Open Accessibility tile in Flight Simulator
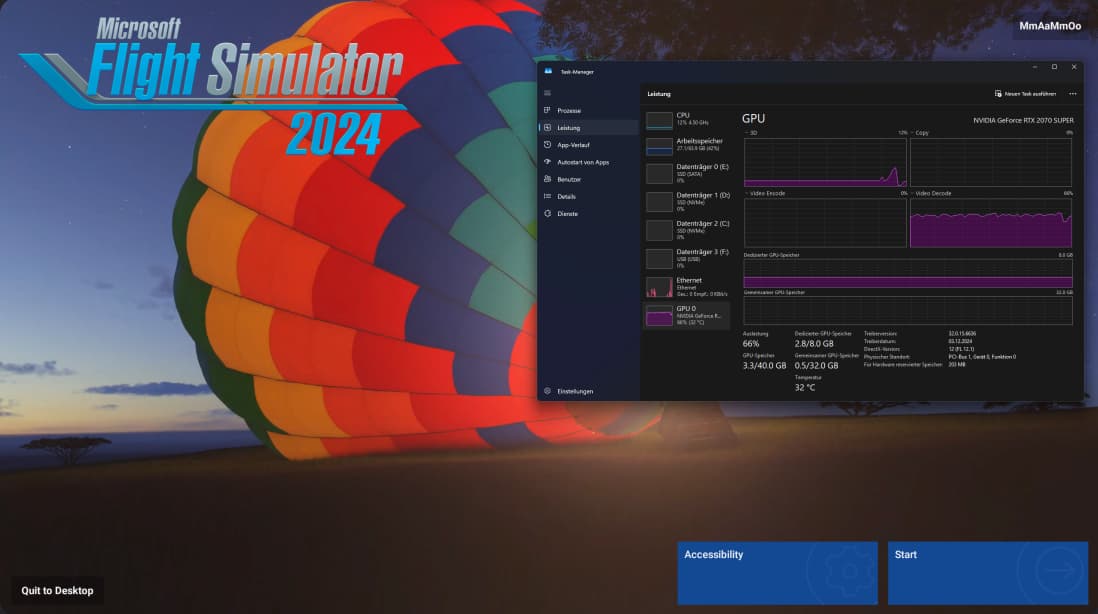Screen dimensions: 1098x614 tap(777, 573)
